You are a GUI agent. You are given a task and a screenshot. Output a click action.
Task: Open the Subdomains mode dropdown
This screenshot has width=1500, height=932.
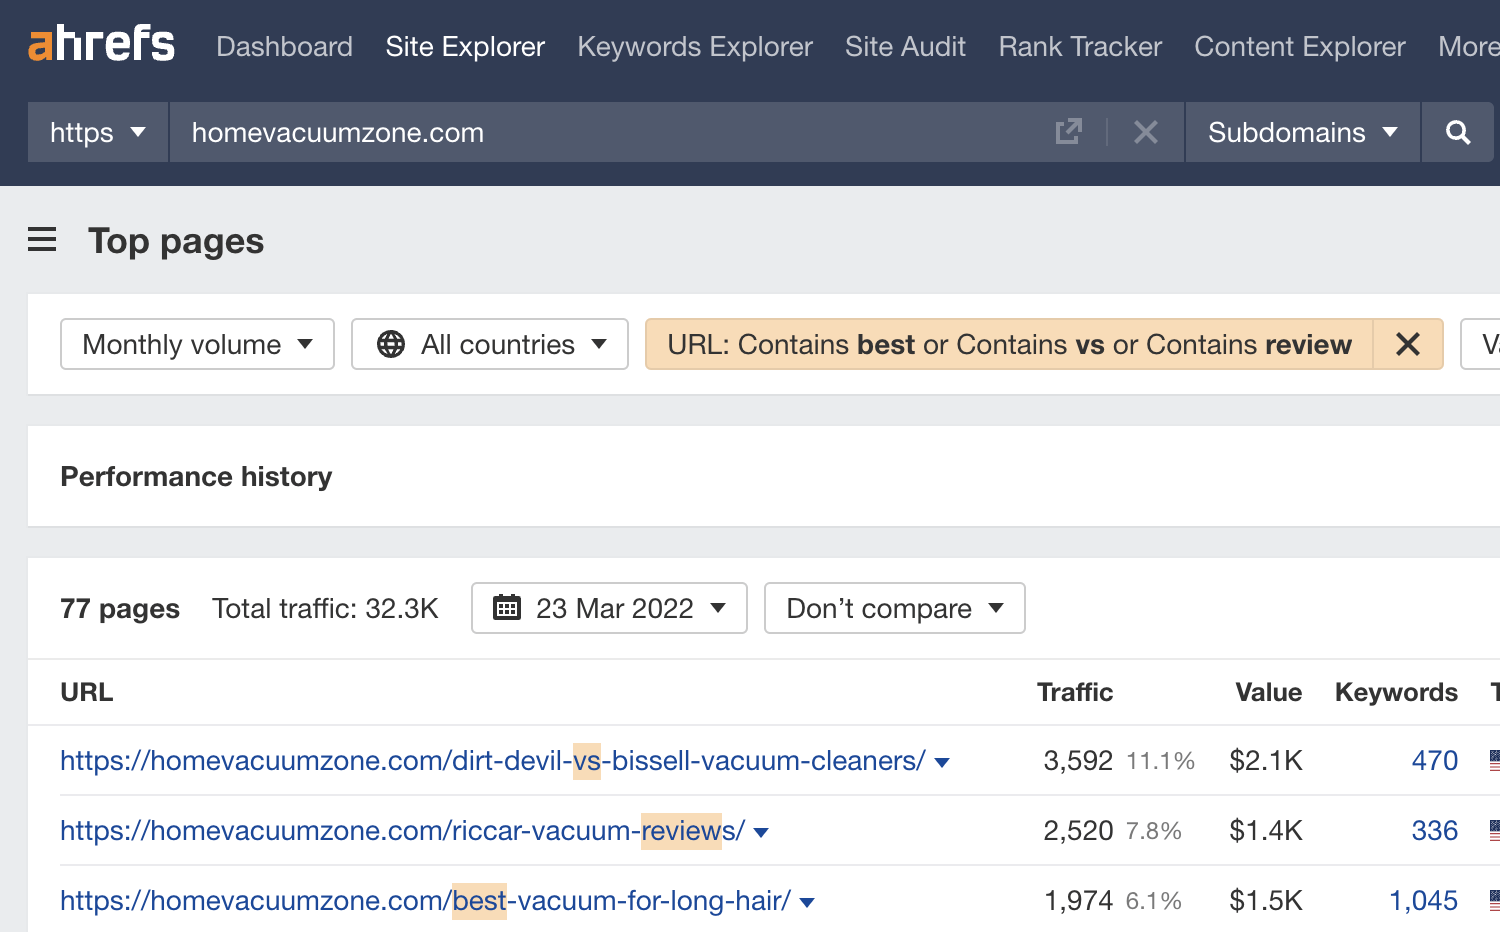(x=1300, y=132)
